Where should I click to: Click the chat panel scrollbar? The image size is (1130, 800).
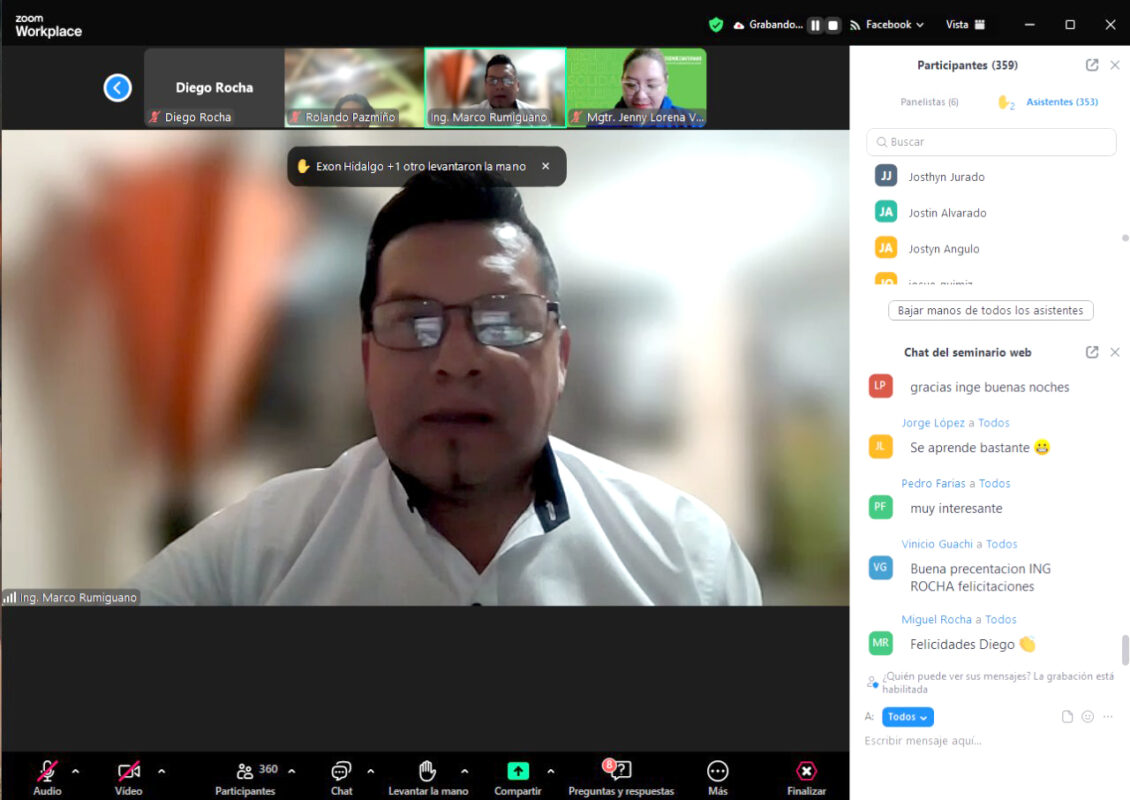tap(1125, 649)
